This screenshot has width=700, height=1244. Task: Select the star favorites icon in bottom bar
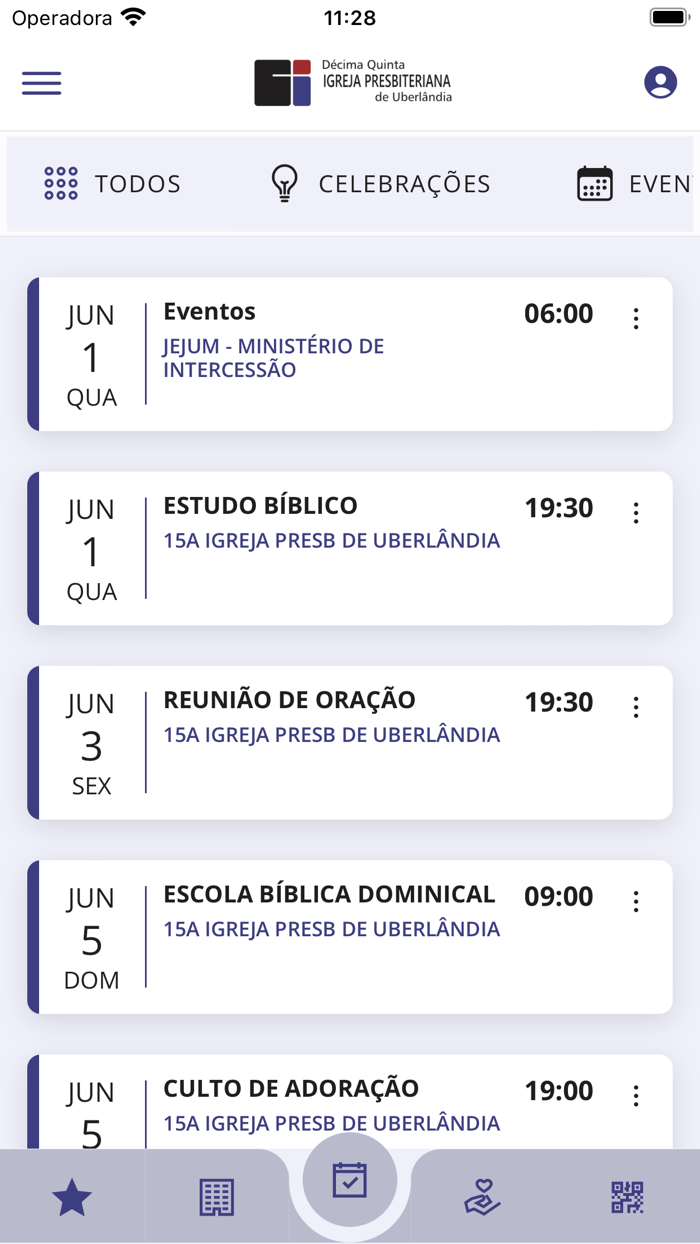(71, 1196)
